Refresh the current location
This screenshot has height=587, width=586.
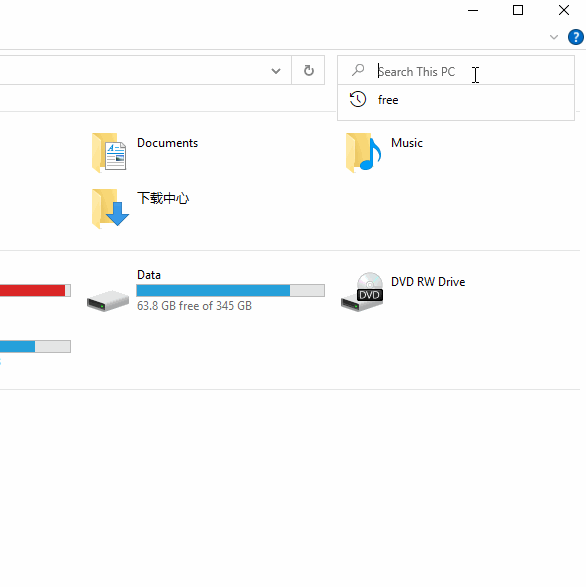(309, 70)
